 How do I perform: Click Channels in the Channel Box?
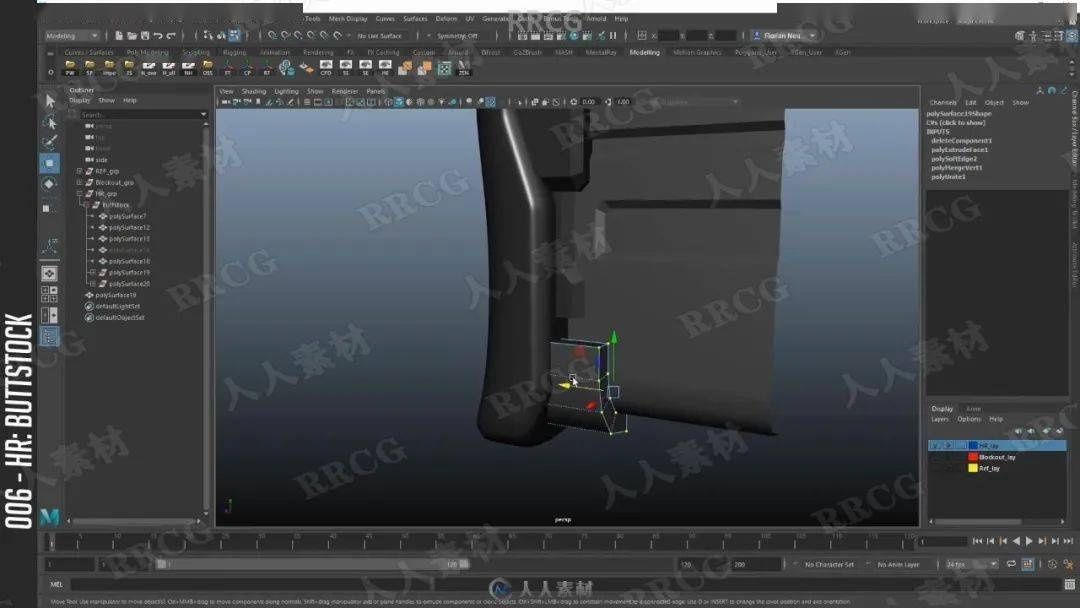click(943, 103)
